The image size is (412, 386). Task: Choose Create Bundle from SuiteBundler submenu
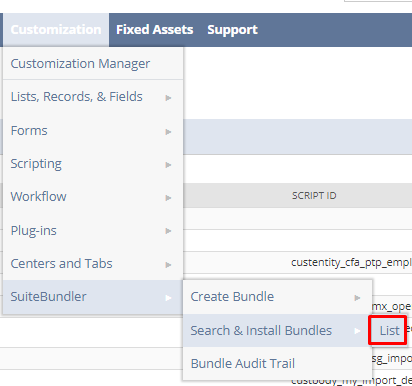tap(277, 297)
